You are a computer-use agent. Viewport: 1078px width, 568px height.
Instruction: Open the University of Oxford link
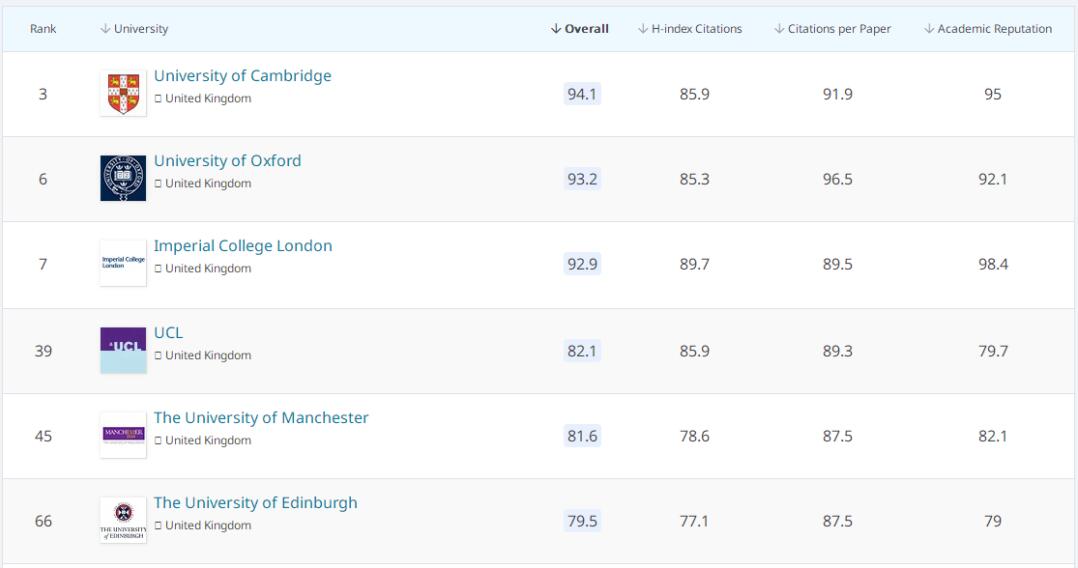click(x=227, y=161)
